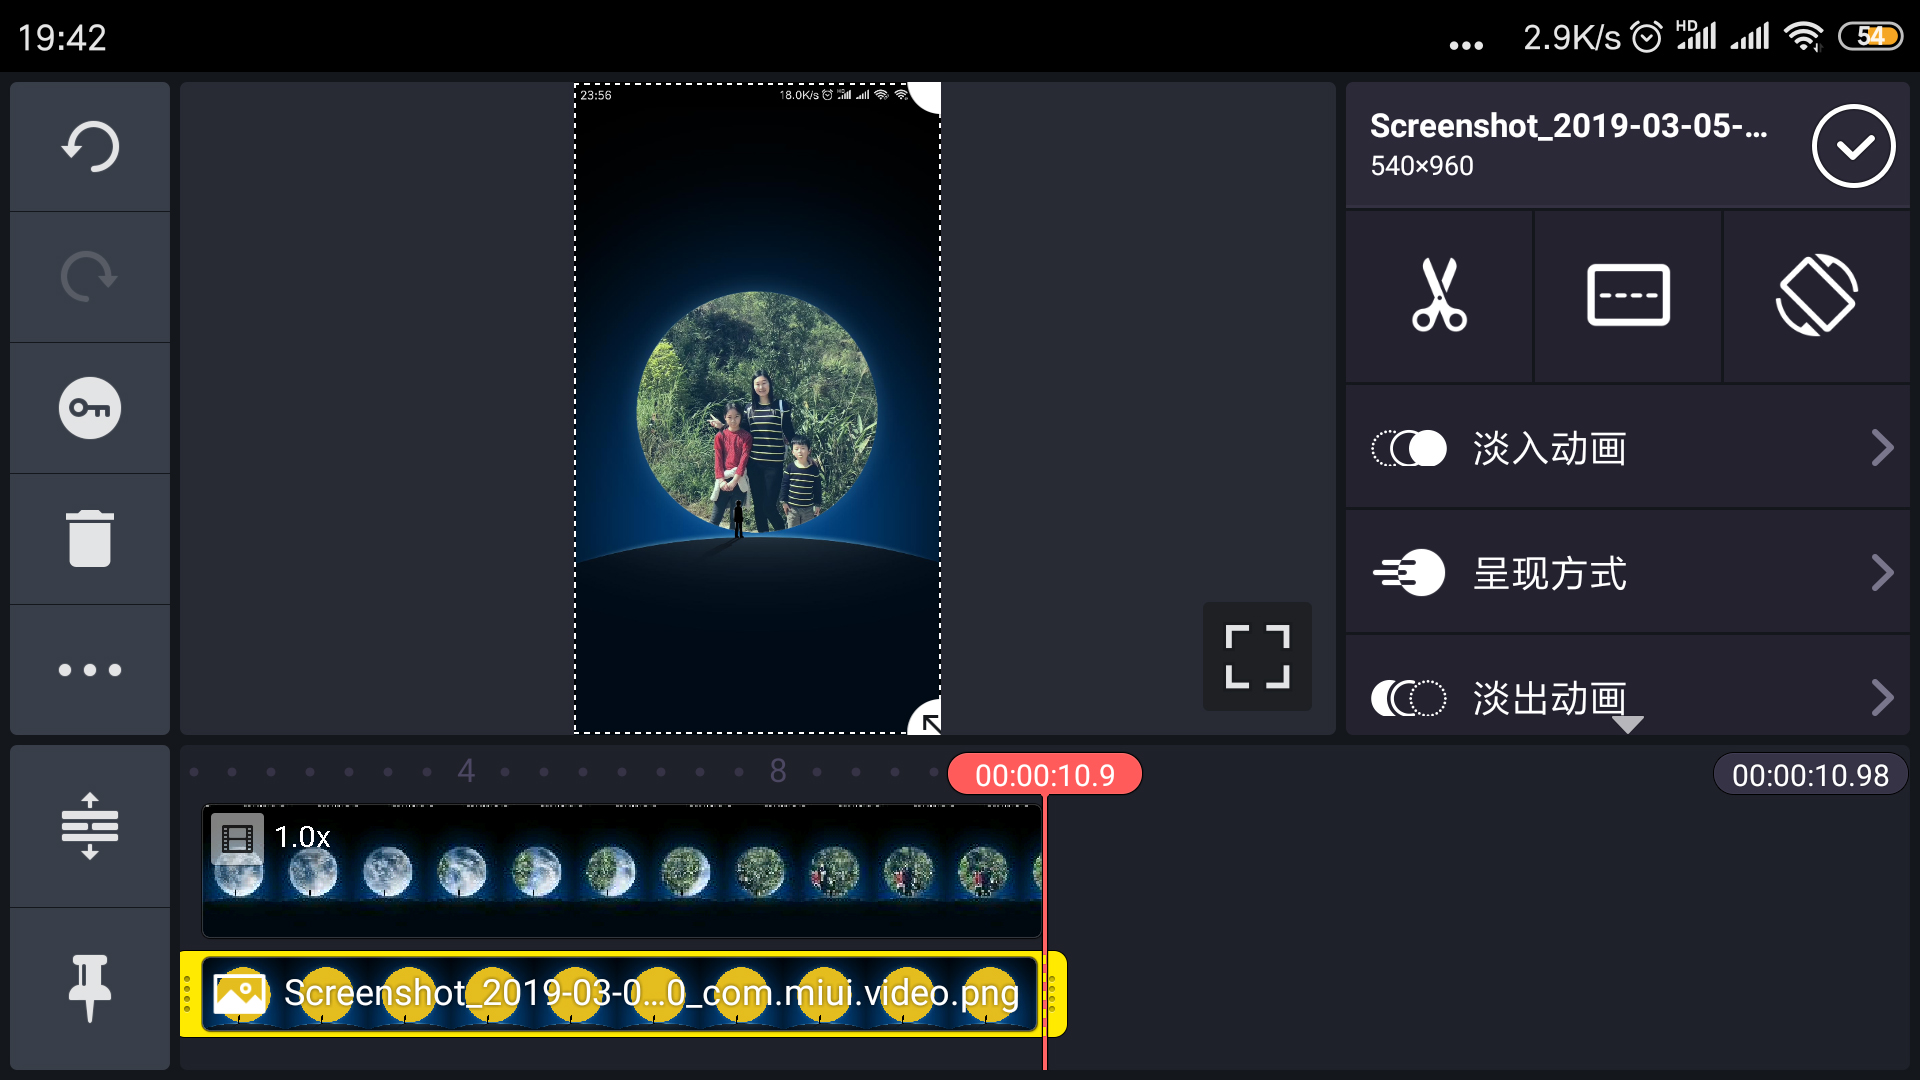Confirm edits with checkmark button
The height and width of the screenshot is (1080, 1920).
[1853, 146]
